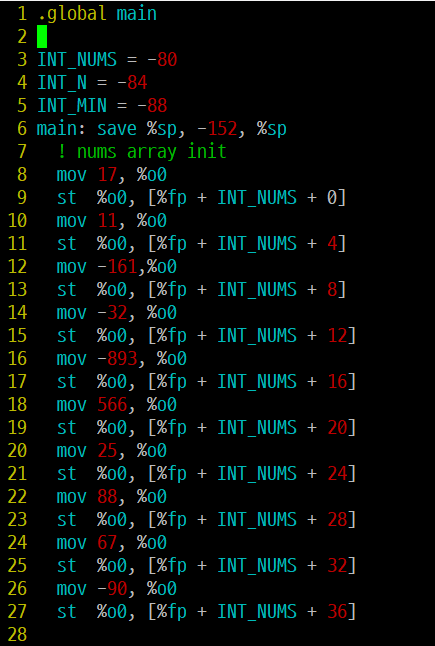Click the store line ending '+ 8]'
This screenshot has height=646, width=435.
[201, 290]
